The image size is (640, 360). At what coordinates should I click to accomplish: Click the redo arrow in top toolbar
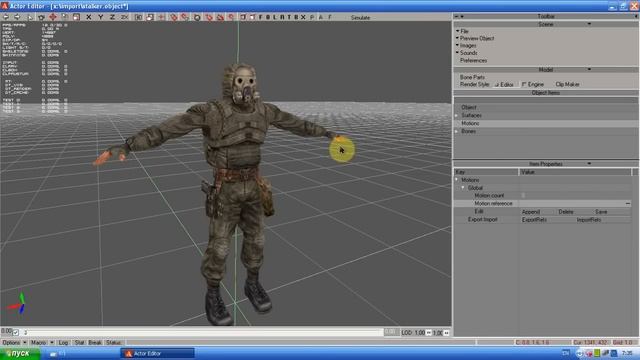pos(17,17)
